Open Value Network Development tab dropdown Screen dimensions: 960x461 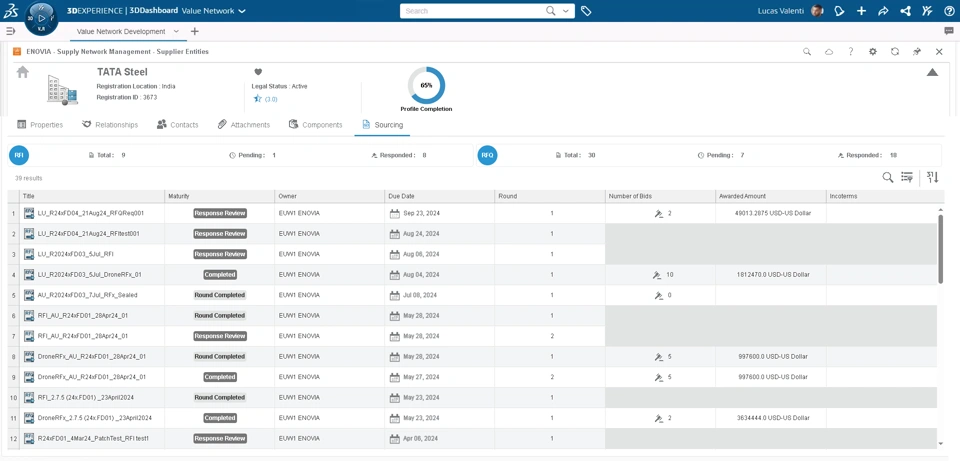pos(176,31)
